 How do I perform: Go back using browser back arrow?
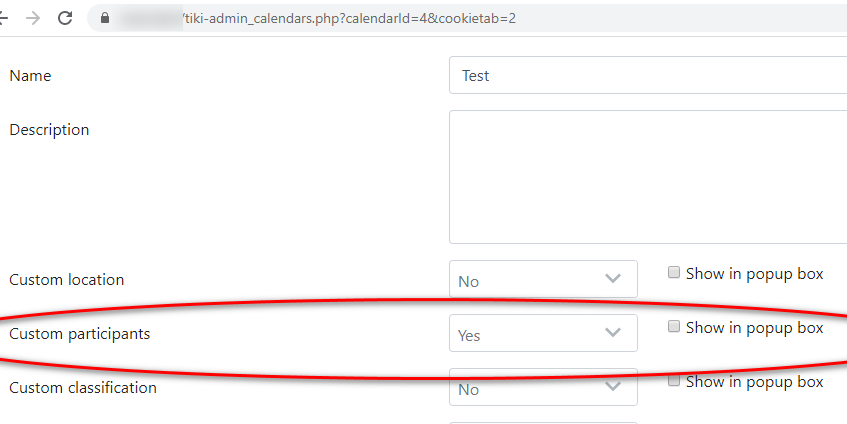tap(3, 18)
